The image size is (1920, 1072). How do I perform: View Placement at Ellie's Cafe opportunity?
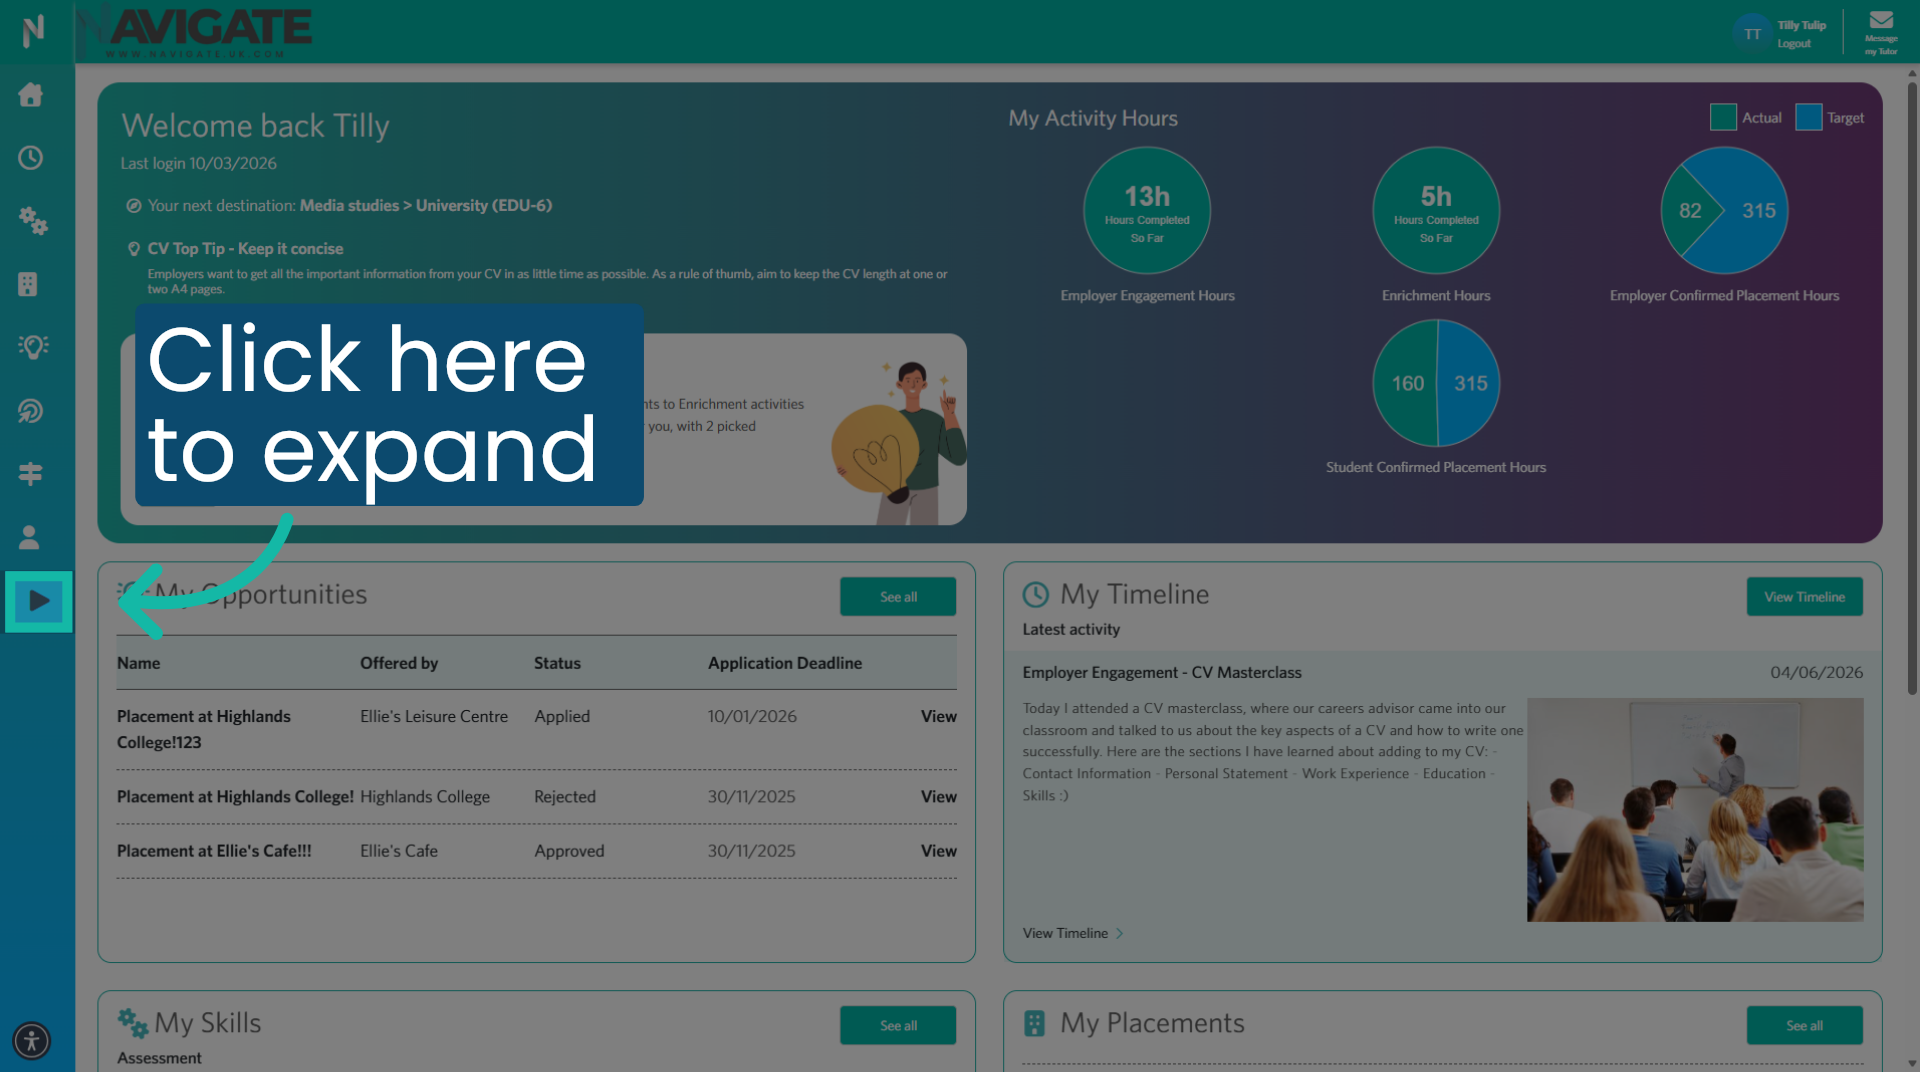[938, 850]
